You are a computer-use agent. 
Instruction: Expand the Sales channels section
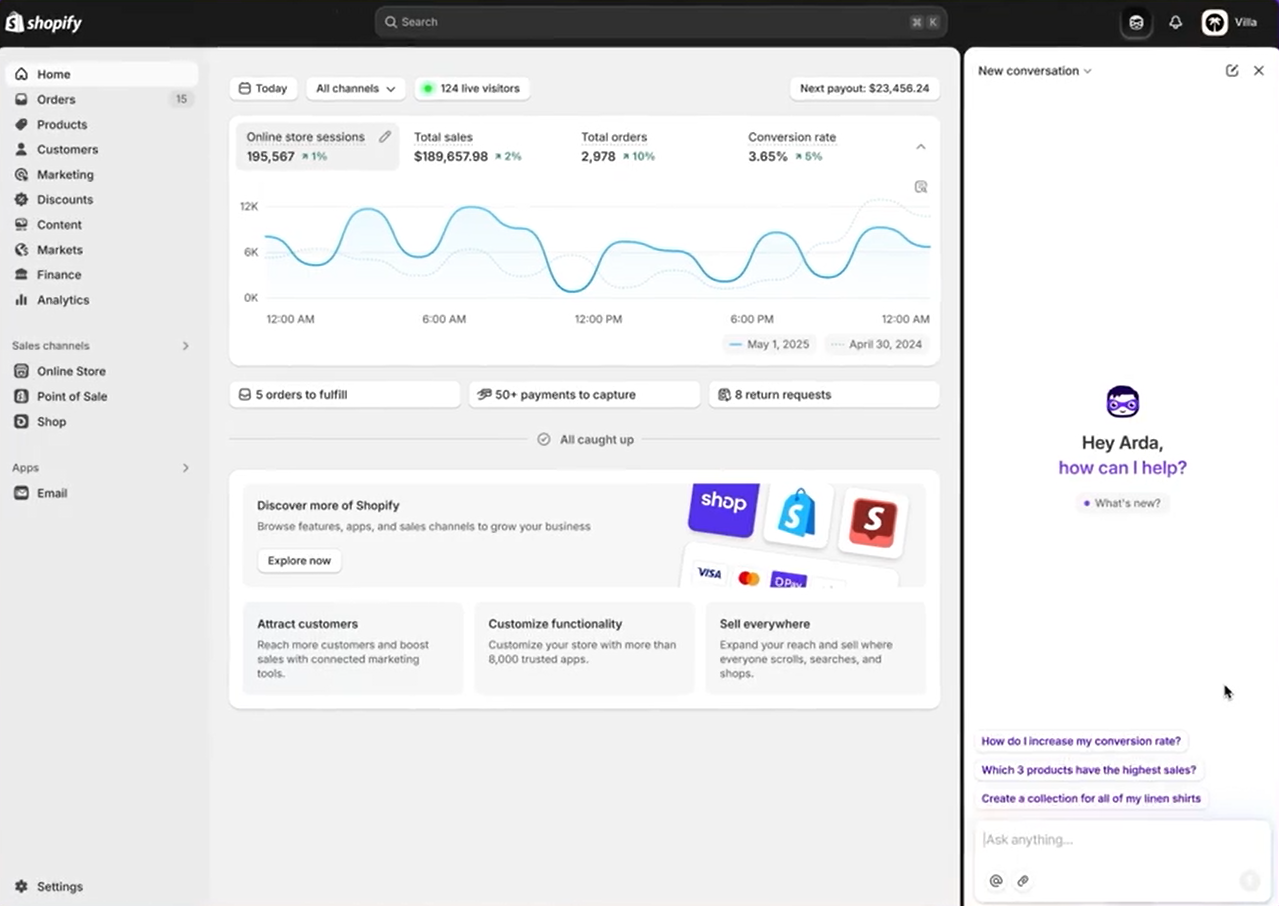tap(185, 345)
